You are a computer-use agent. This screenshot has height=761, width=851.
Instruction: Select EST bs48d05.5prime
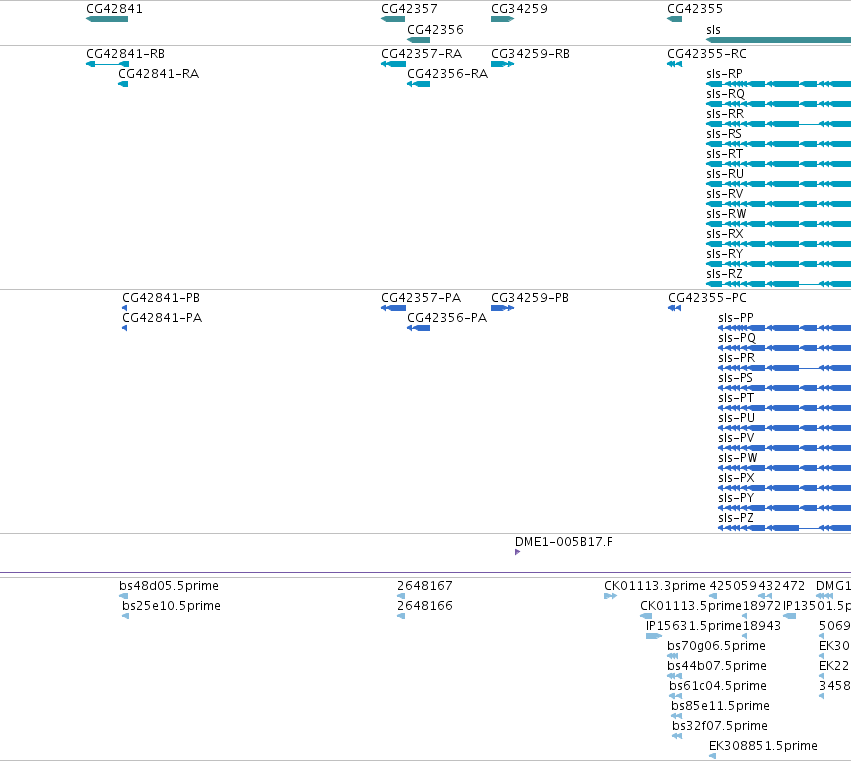click(x=123, y=596)
